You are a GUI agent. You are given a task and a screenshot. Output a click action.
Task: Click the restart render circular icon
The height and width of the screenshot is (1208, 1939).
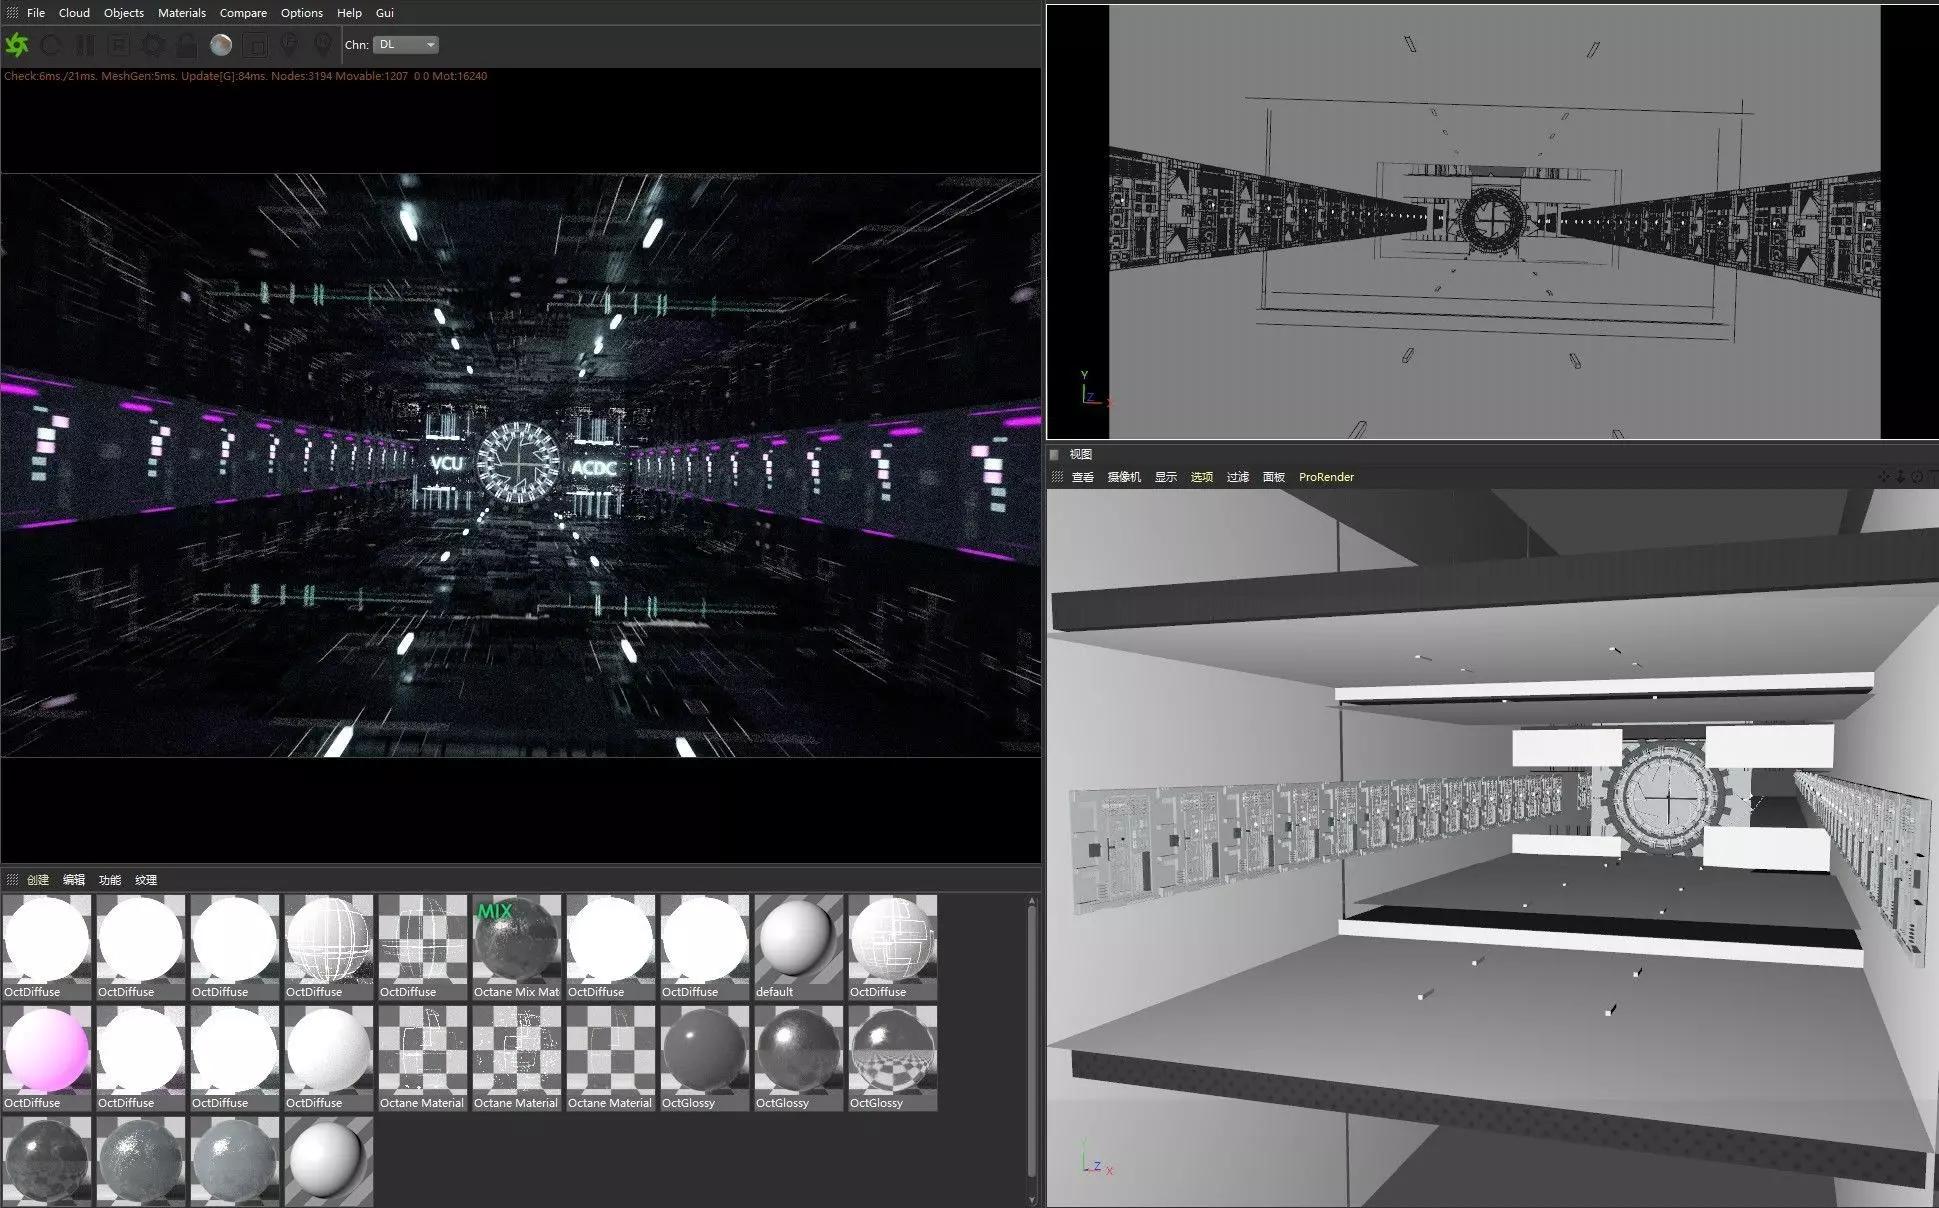[x=51, y=45]
